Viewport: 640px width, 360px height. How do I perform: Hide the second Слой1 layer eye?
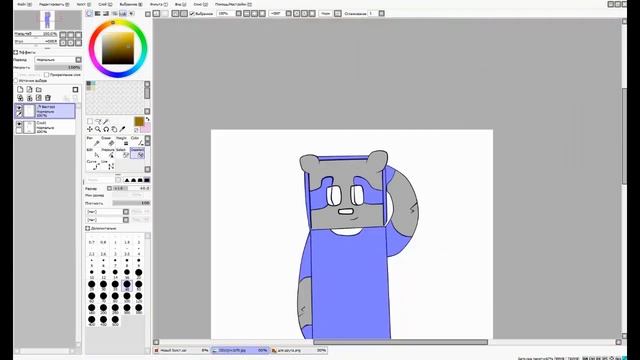tap(19, 124)
